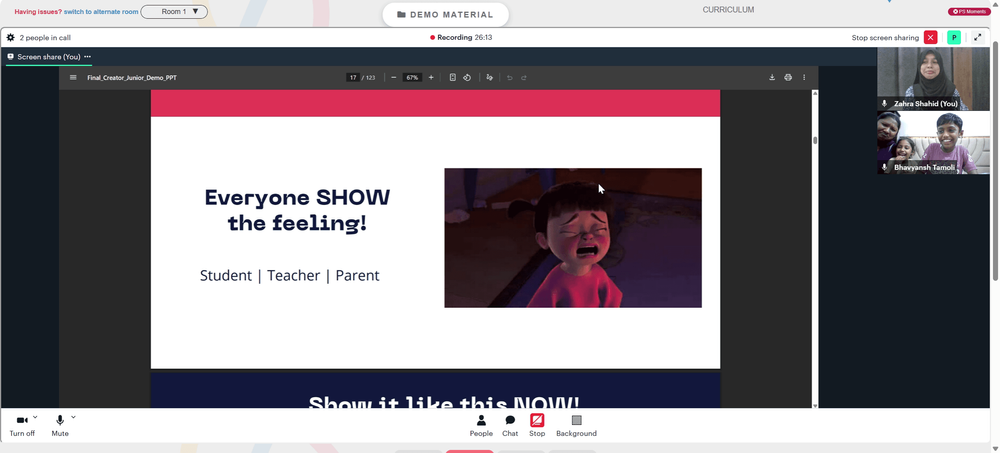Zoom in the PDF with the plus icon
This screenshot has height=453, width=1000.
(x=431, y=78)
